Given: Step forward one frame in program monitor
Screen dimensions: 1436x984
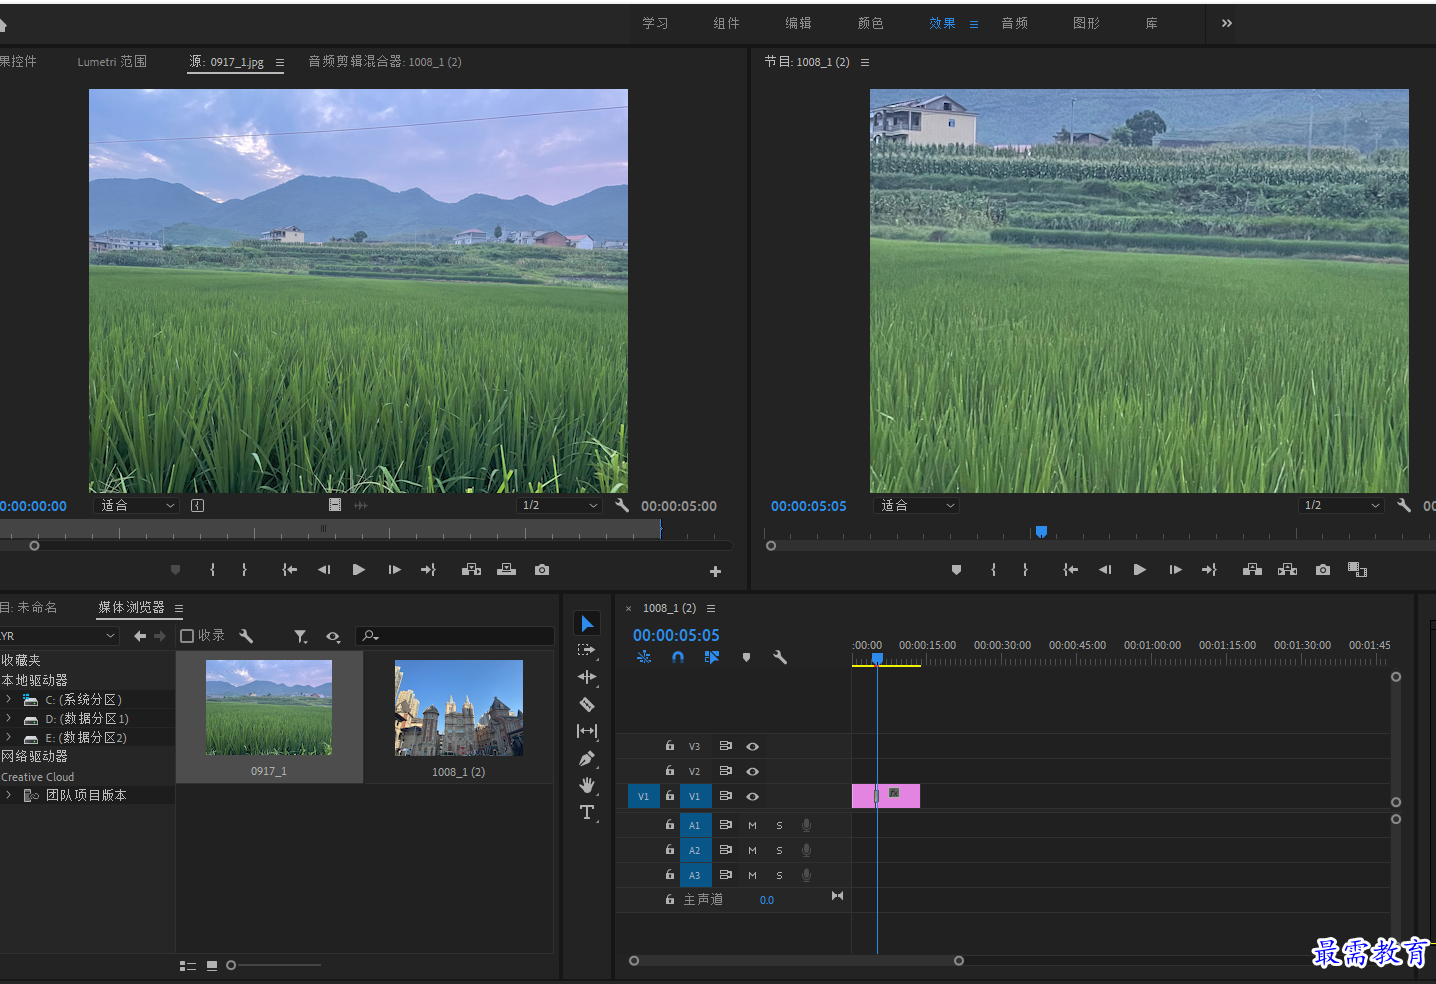Looking at the screenshot, I should pyautogui.click(x=1176, y=570).
